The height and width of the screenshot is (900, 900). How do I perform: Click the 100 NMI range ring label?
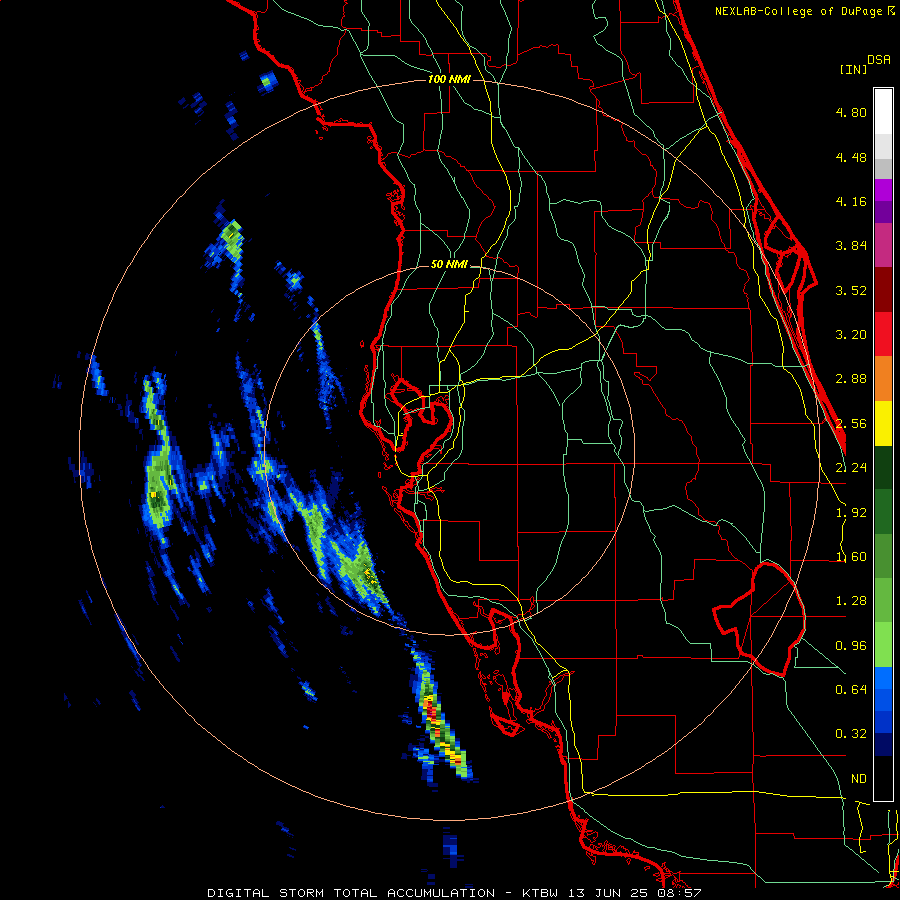(x=449, y=79)
